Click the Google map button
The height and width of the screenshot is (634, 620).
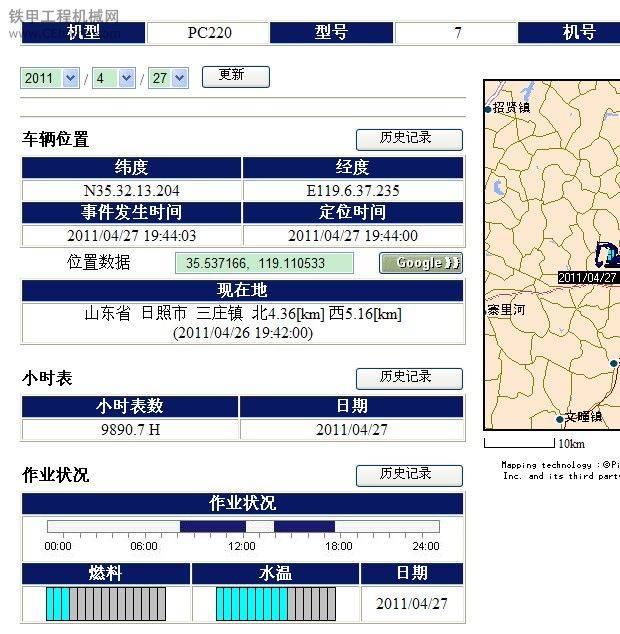click(x=421, y=263)
